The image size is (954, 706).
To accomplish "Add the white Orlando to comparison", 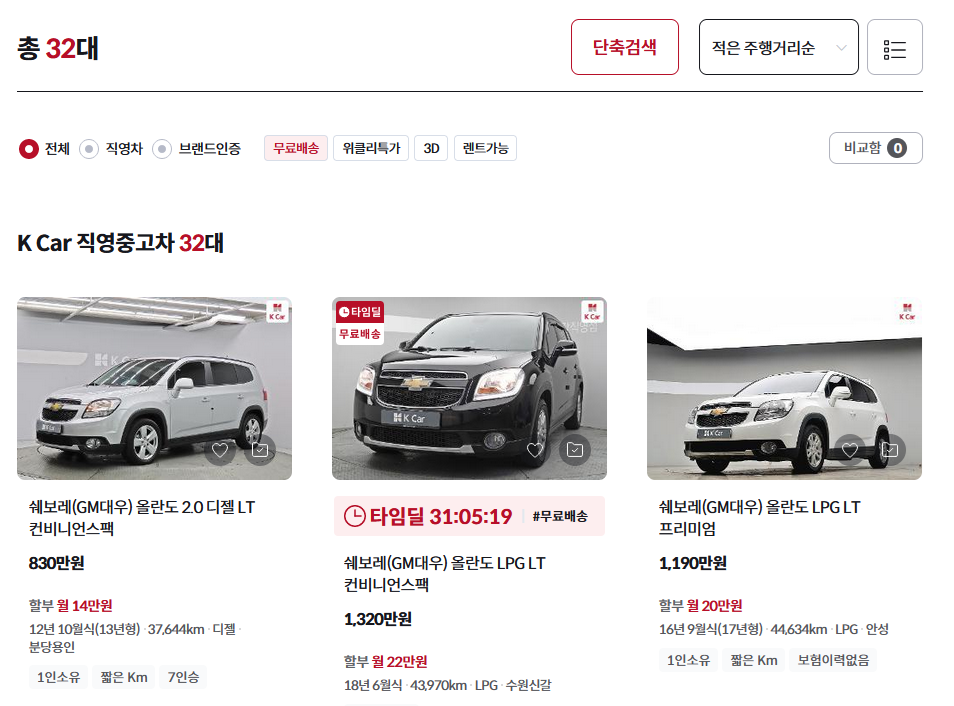I will 889,451.
